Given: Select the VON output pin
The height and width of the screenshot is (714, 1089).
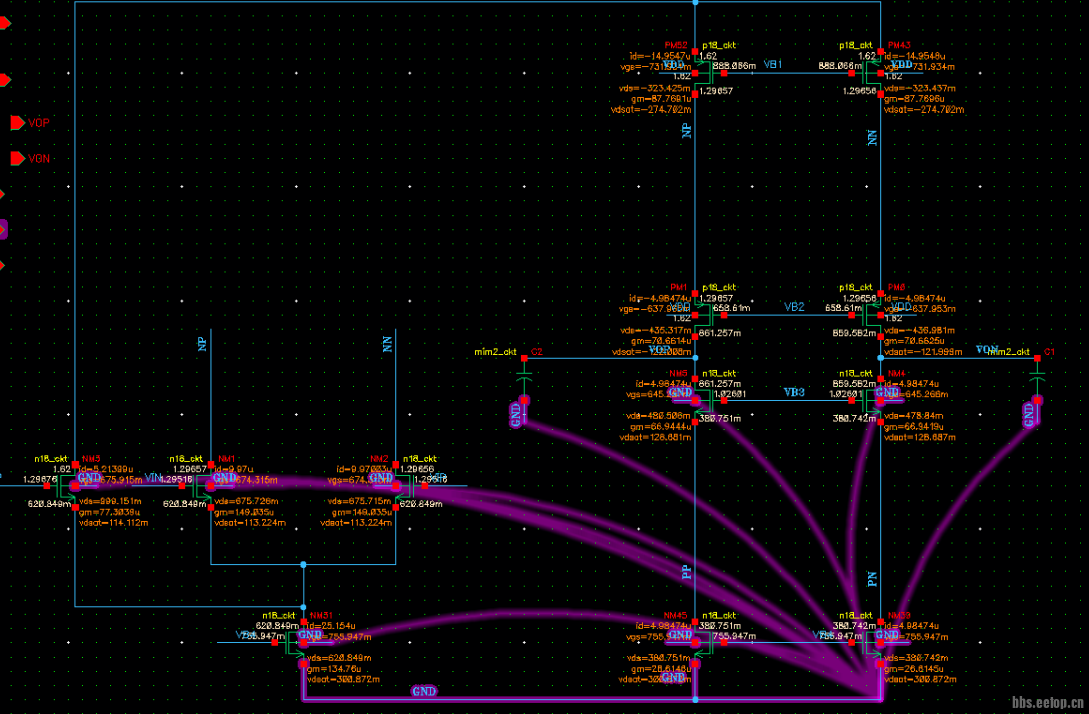Looking at the screenshot, I should point(17,158).
